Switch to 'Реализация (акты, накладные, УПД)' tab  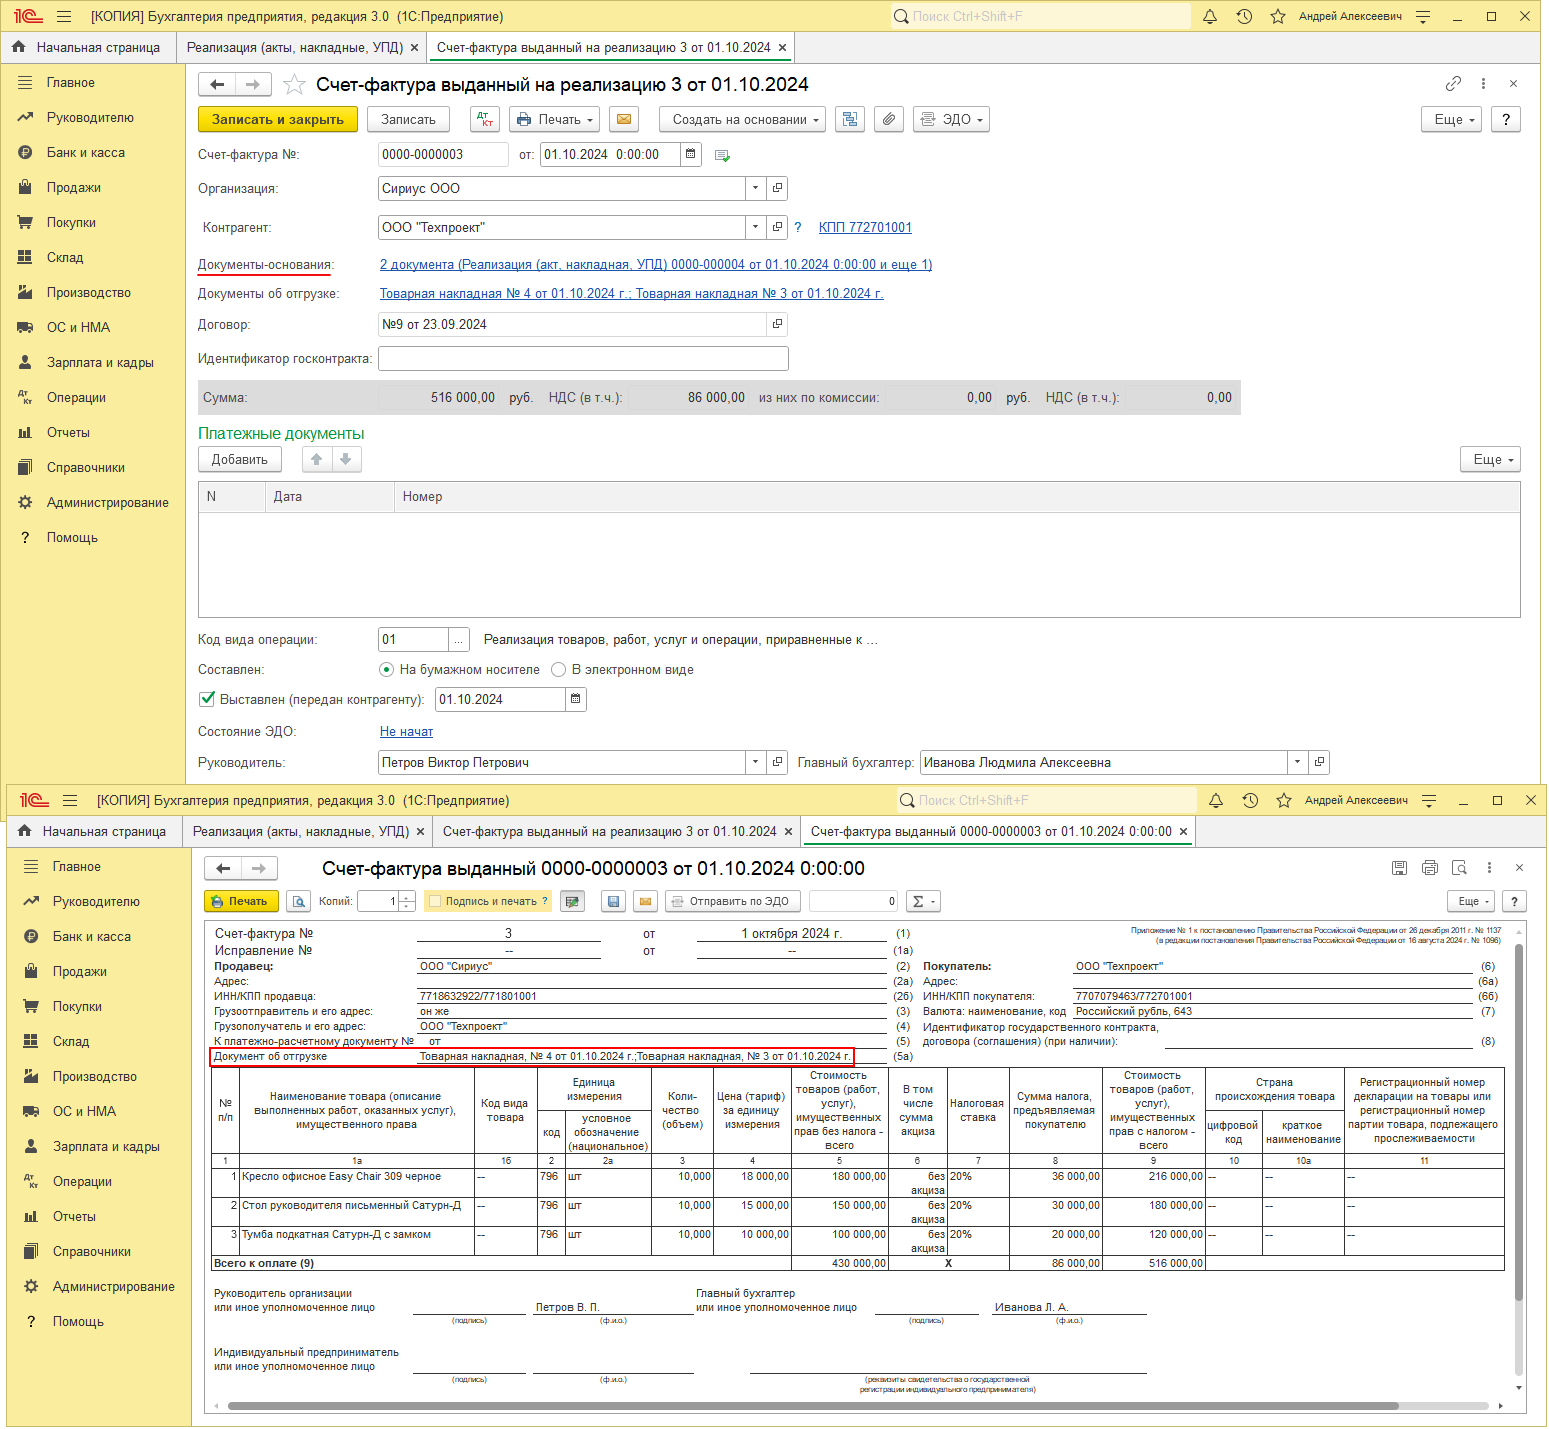pos(295,47)
